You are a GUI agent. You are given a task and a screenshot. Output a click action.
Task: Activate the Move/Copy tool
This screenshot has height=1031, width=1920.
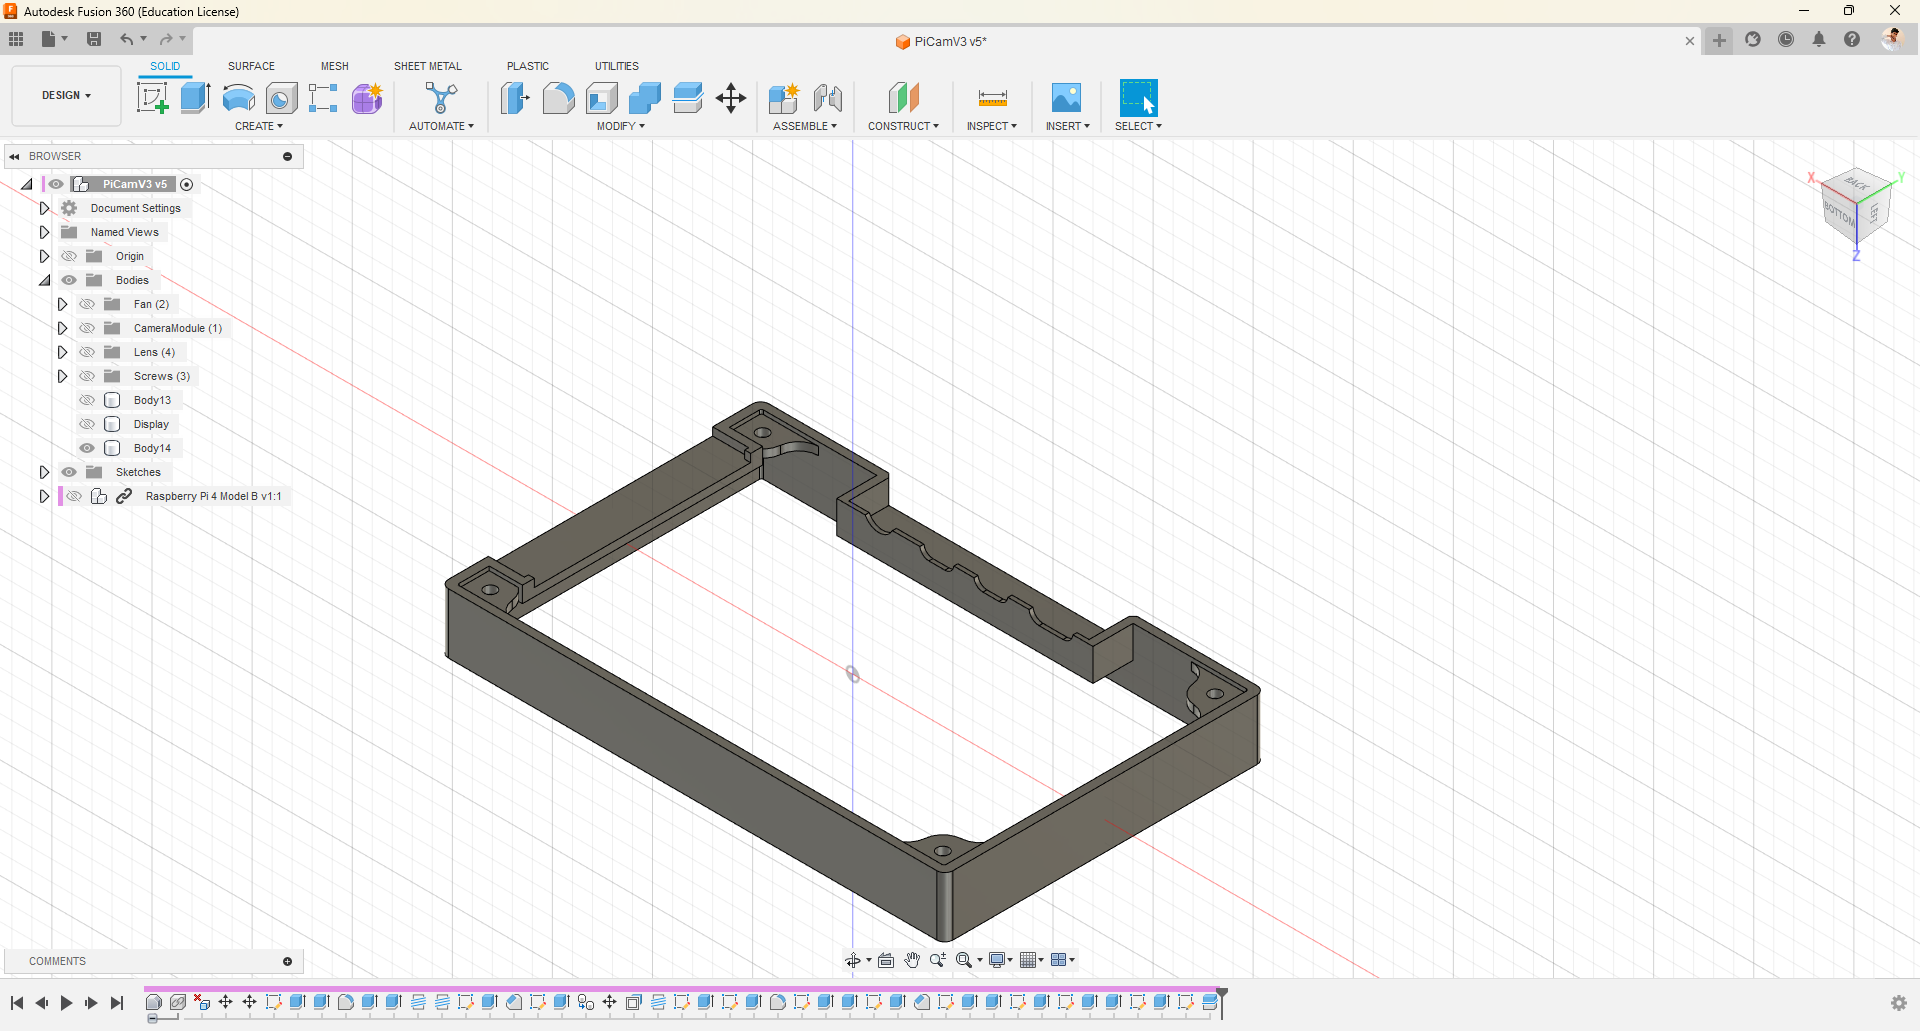tap(731, 98)
